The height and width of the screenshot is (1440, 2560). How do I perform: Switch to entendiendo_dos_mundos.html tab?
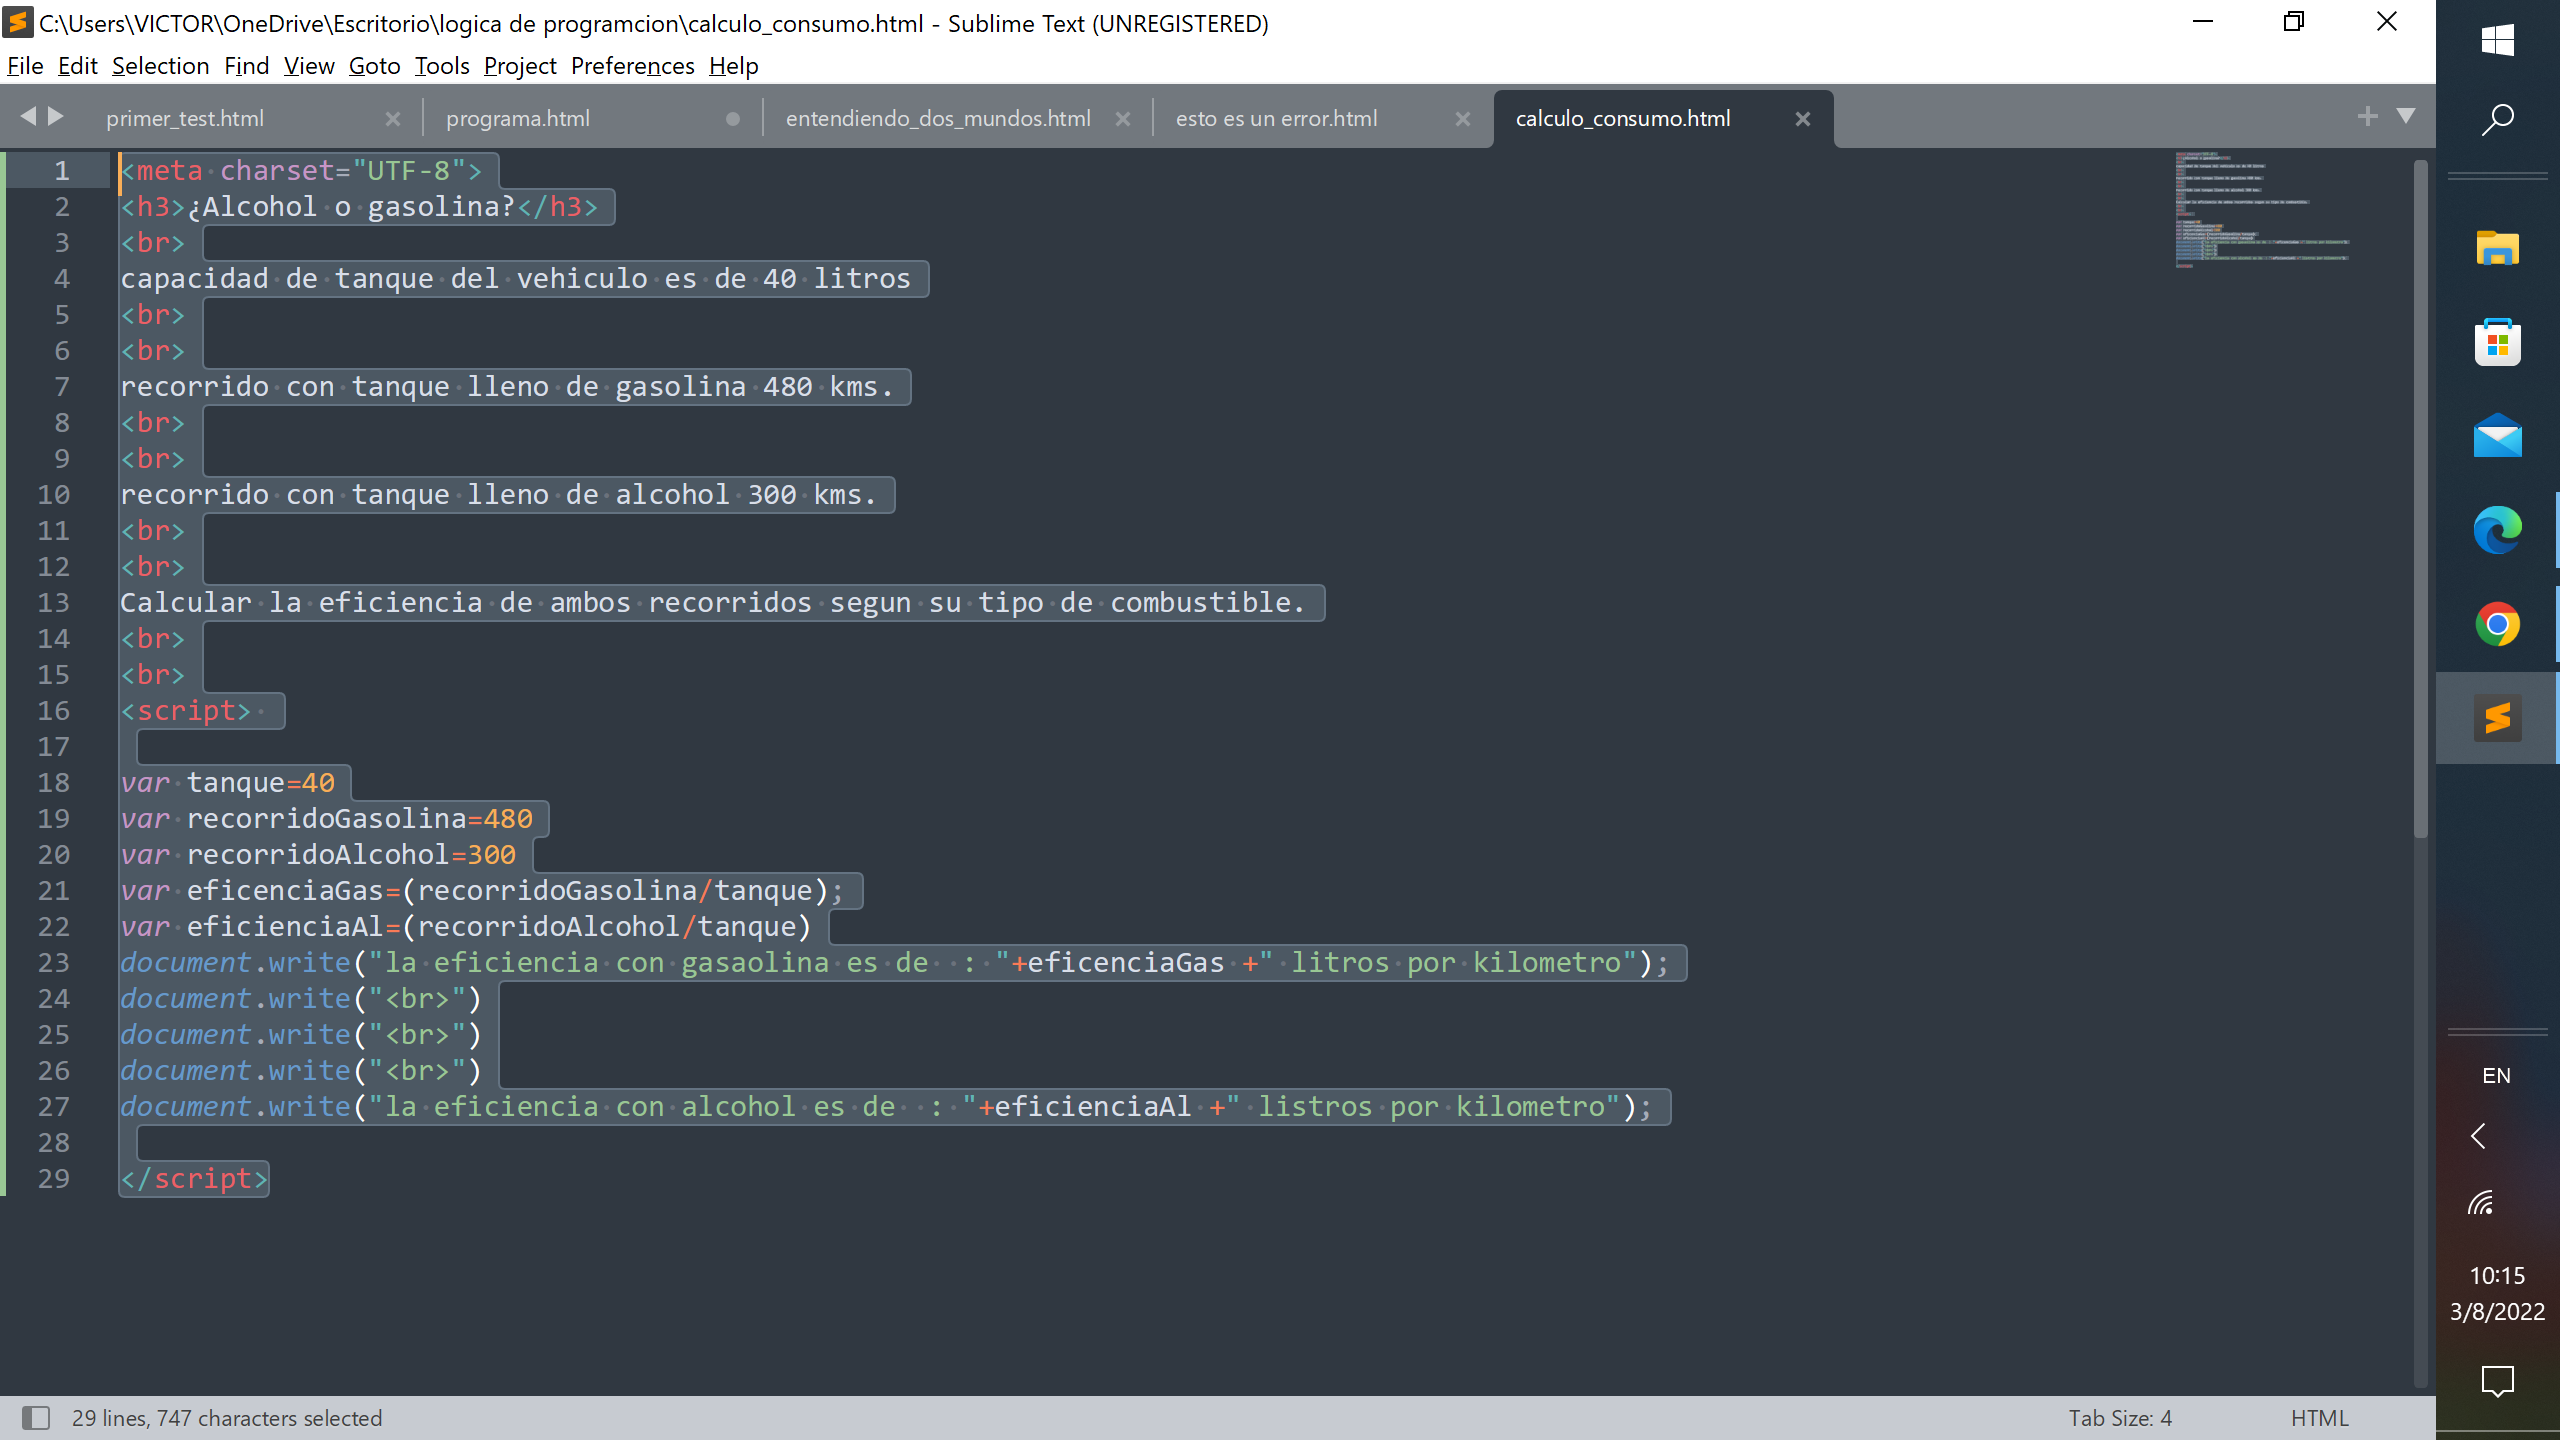click(938, 118)
